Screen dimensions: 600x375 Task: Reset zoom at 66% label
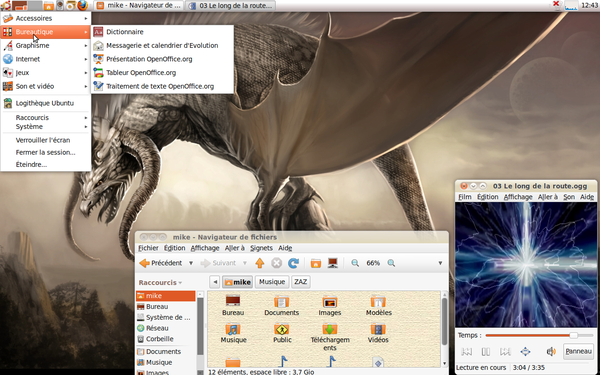pyautogui.click(x=373, y=263)
